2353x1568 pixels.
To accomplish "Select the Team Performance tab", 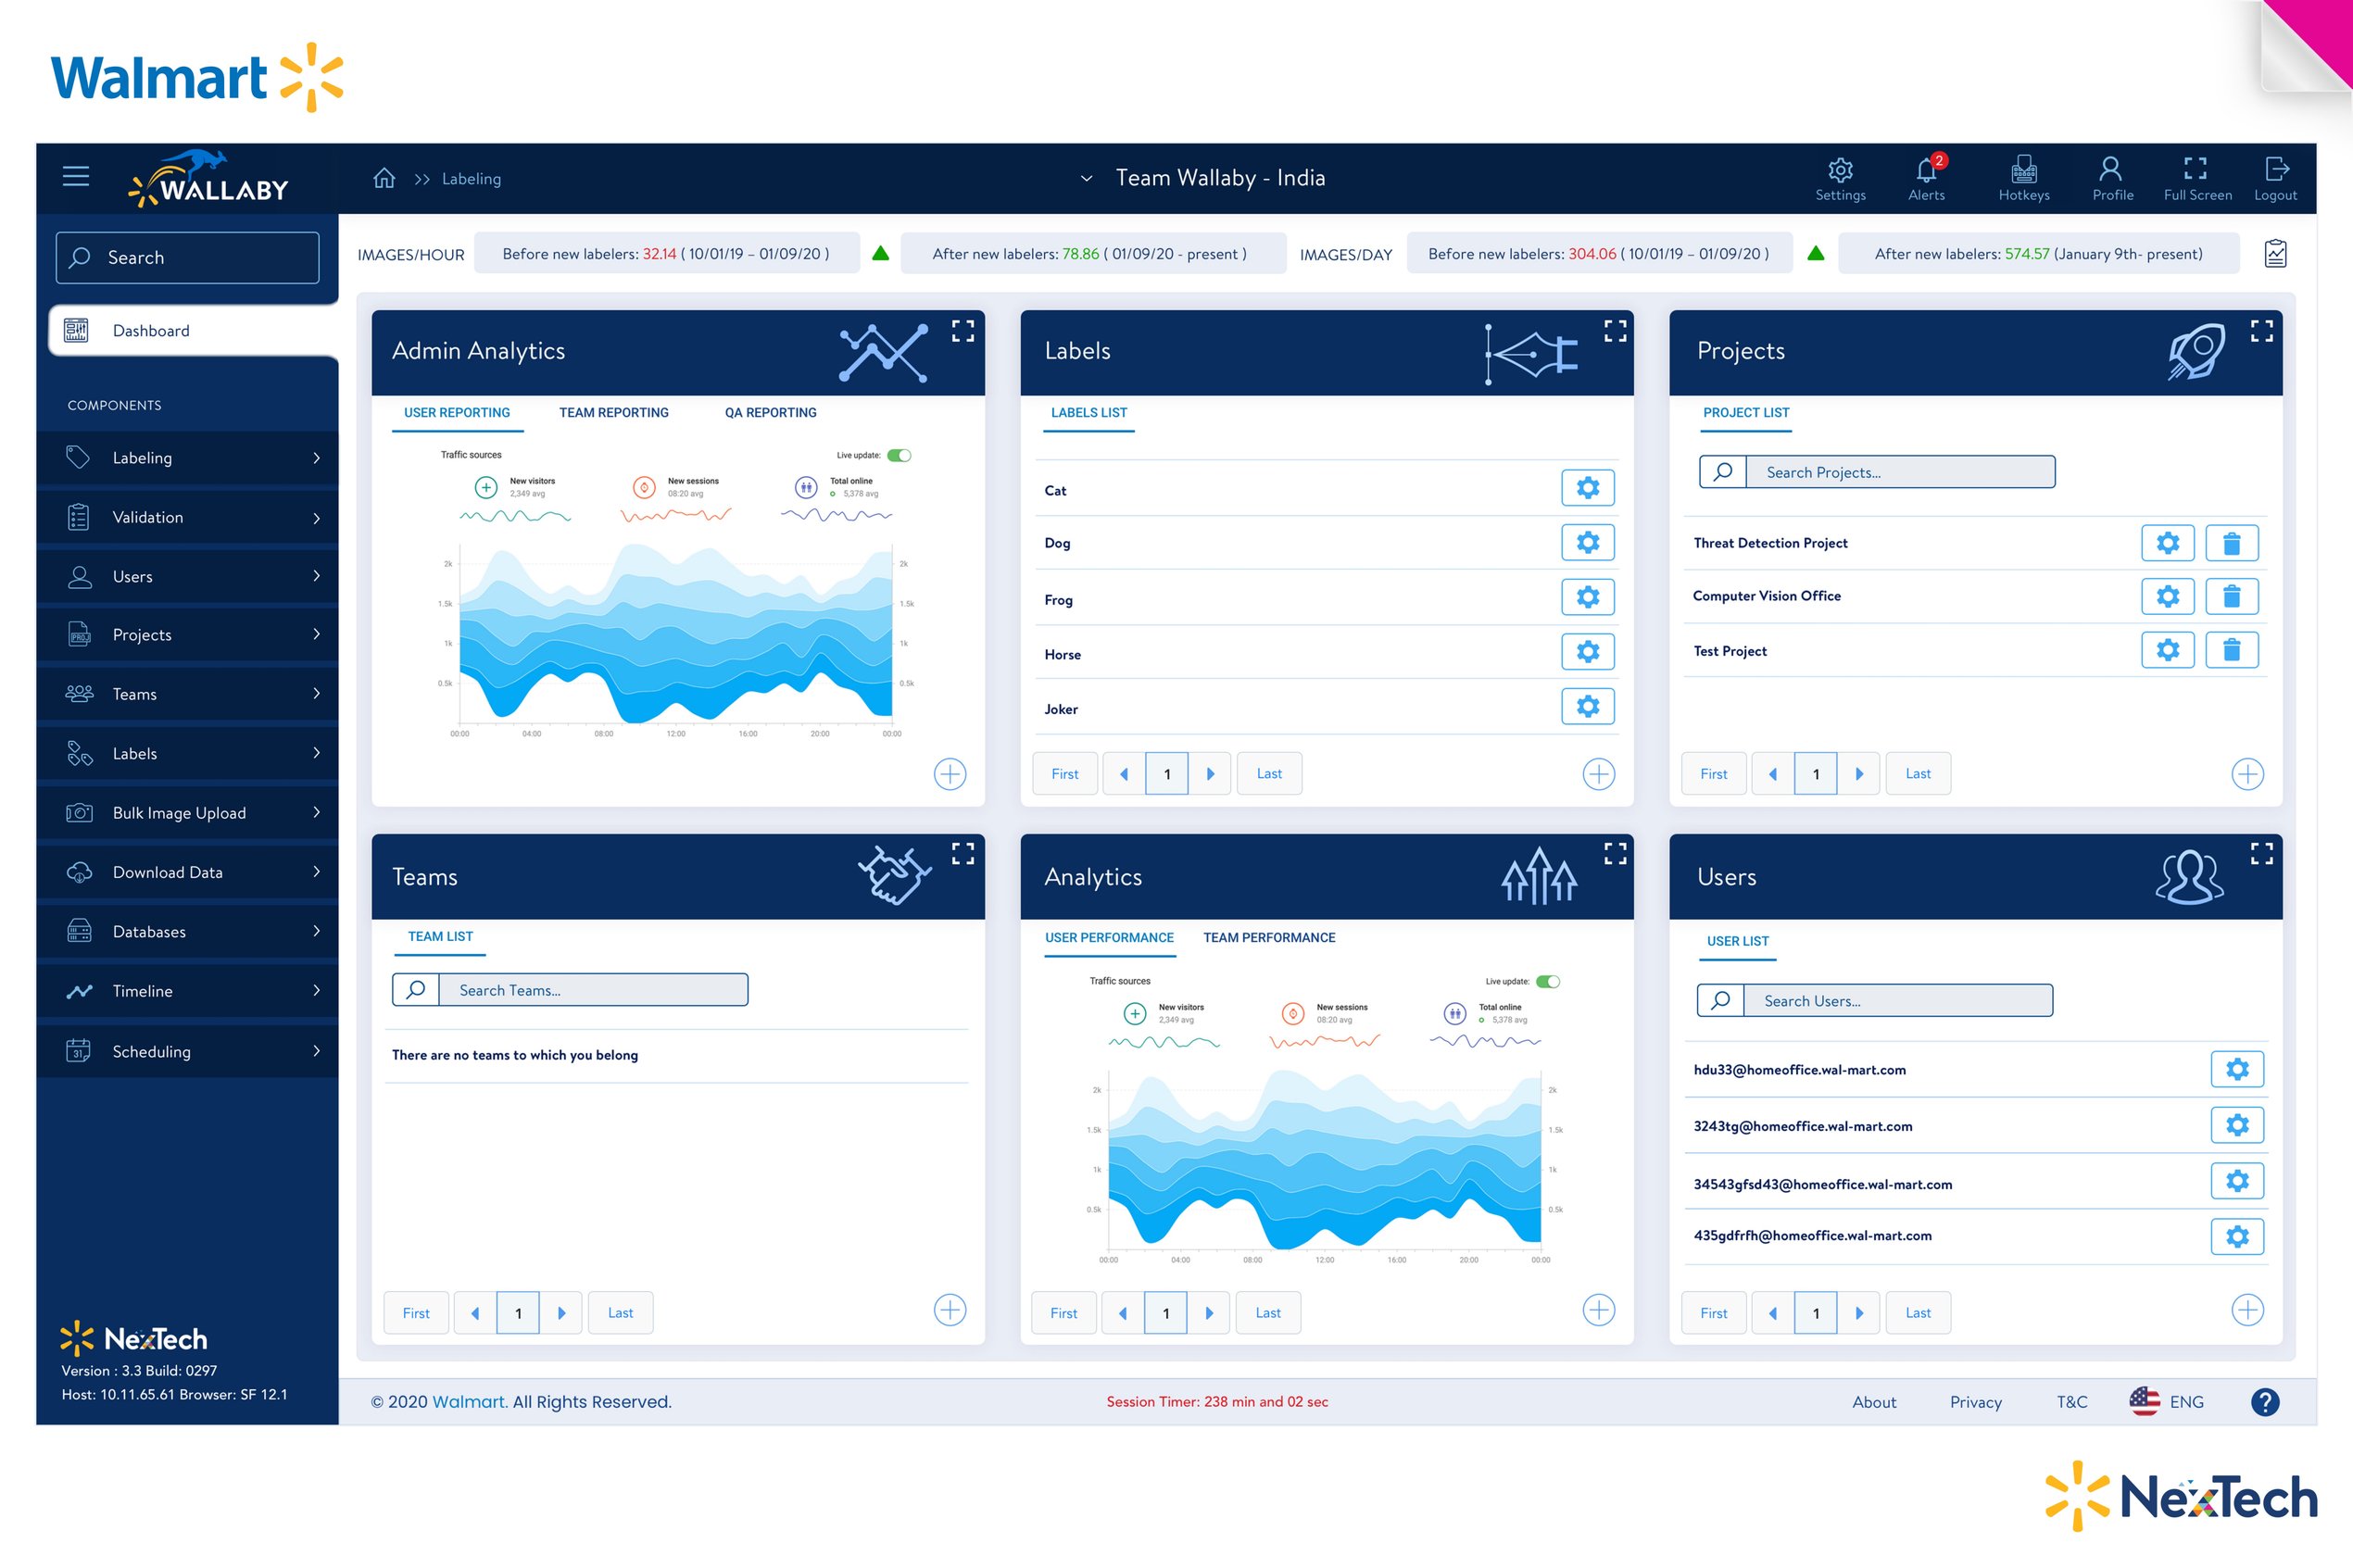I will click(x=1268, y=938).
